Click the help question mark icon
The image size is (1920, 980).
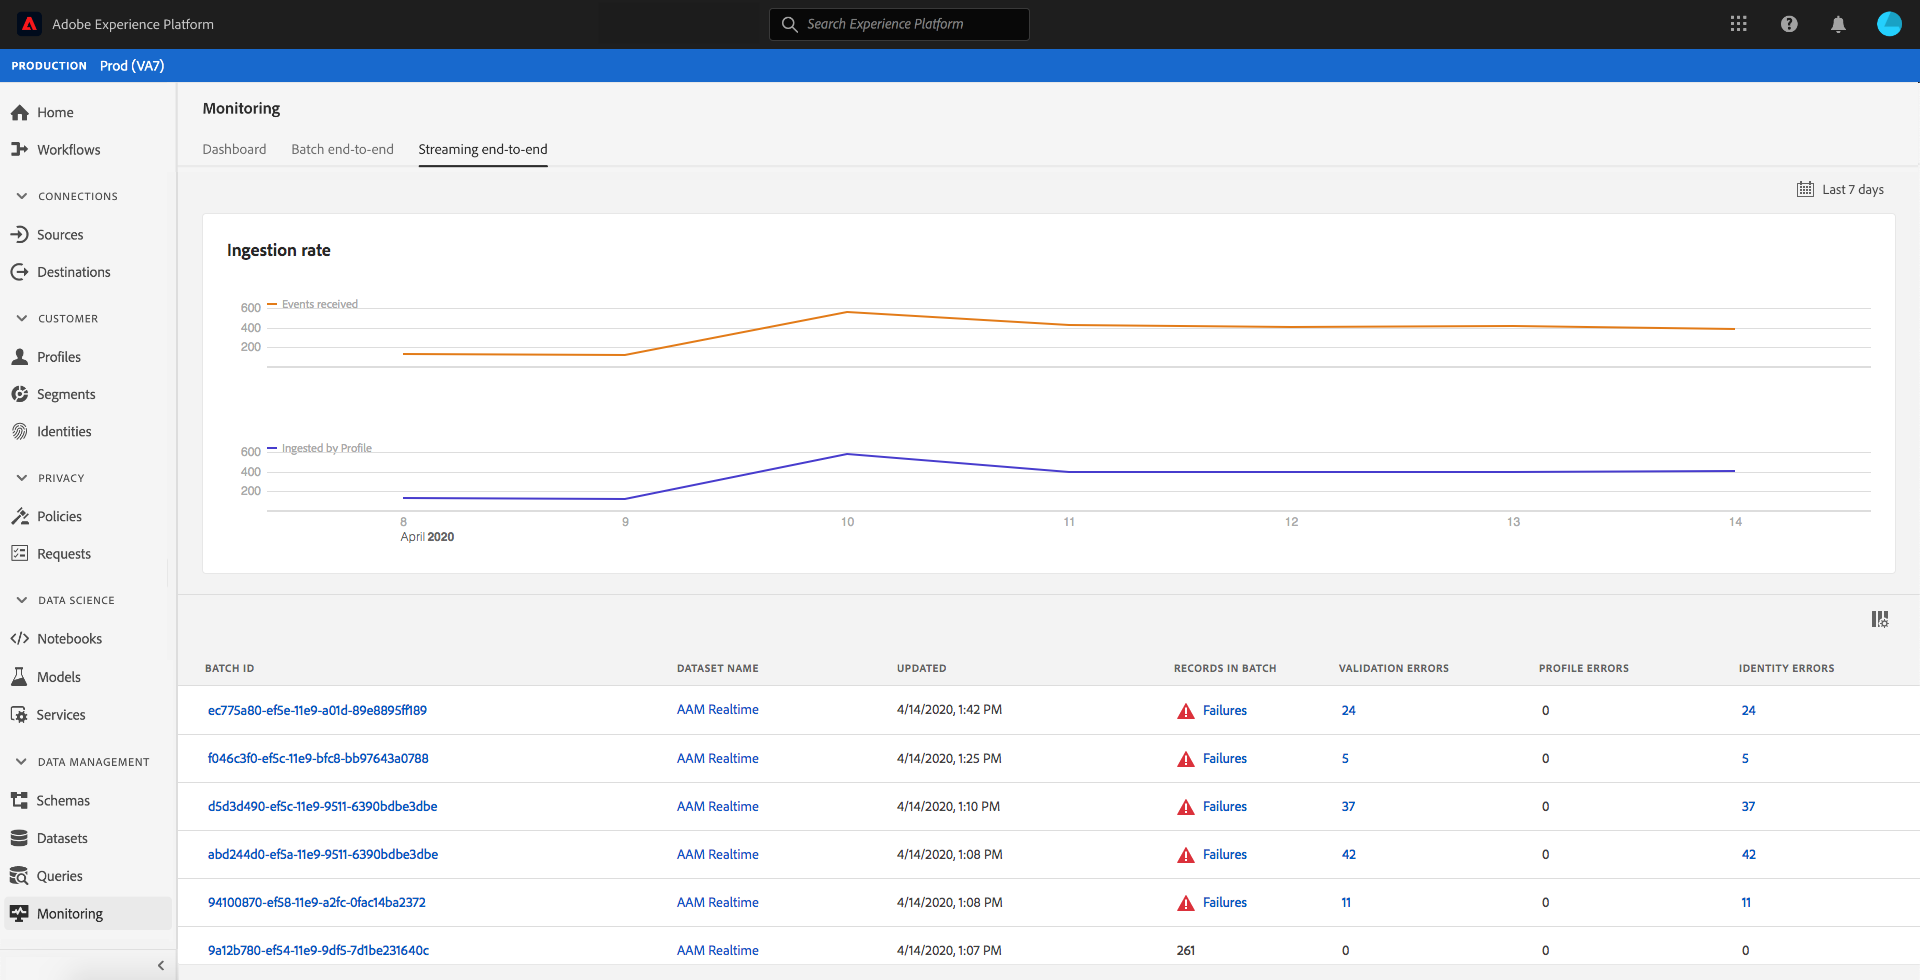pyautogui.click(x=1789, y=24)
